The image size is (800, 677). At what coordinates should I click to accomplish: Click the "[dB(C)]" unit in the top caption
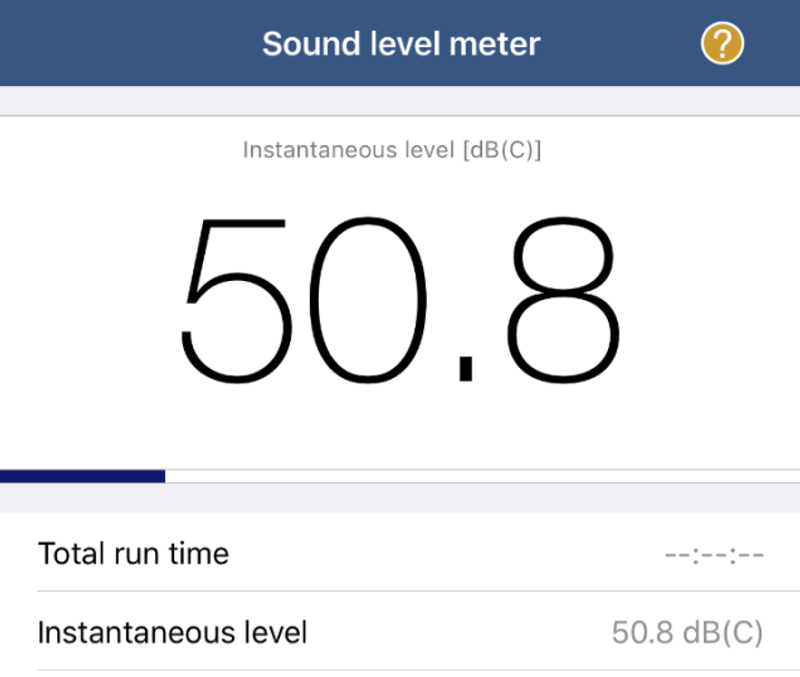507,151
